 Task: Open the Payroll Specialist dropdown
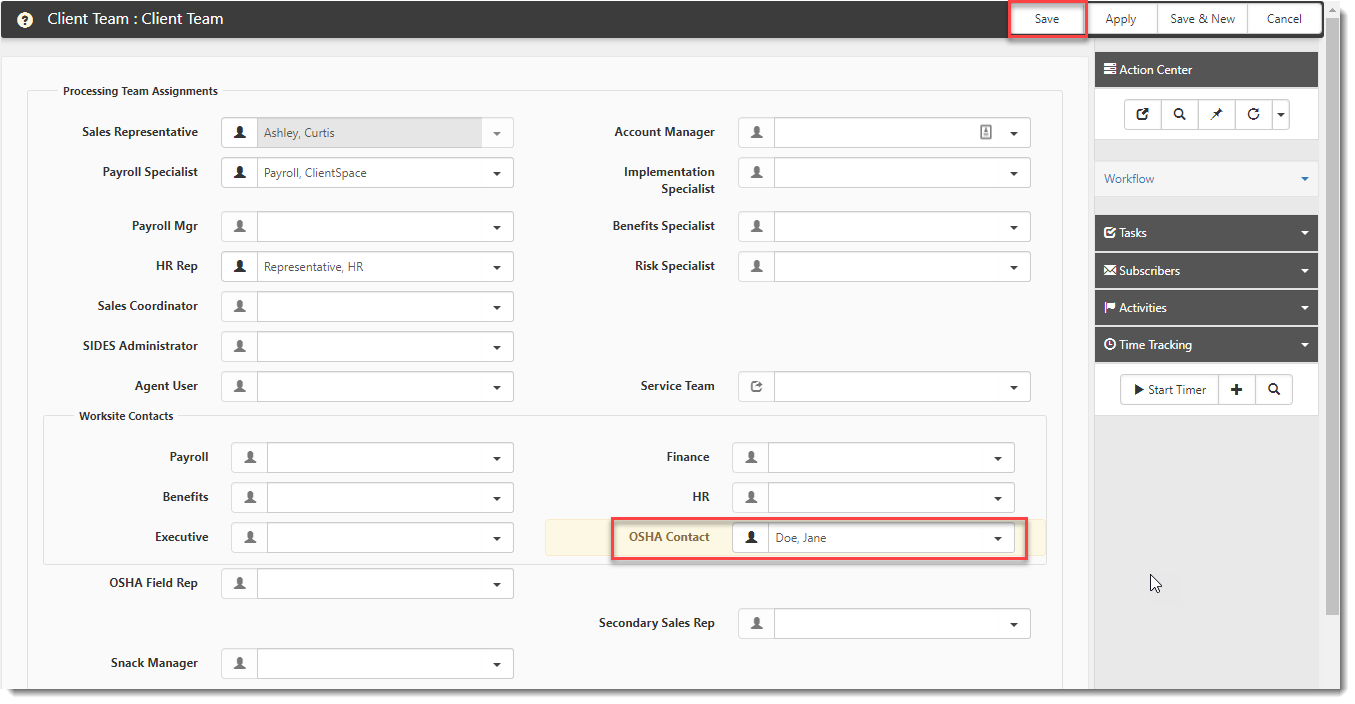click(497, 173)
